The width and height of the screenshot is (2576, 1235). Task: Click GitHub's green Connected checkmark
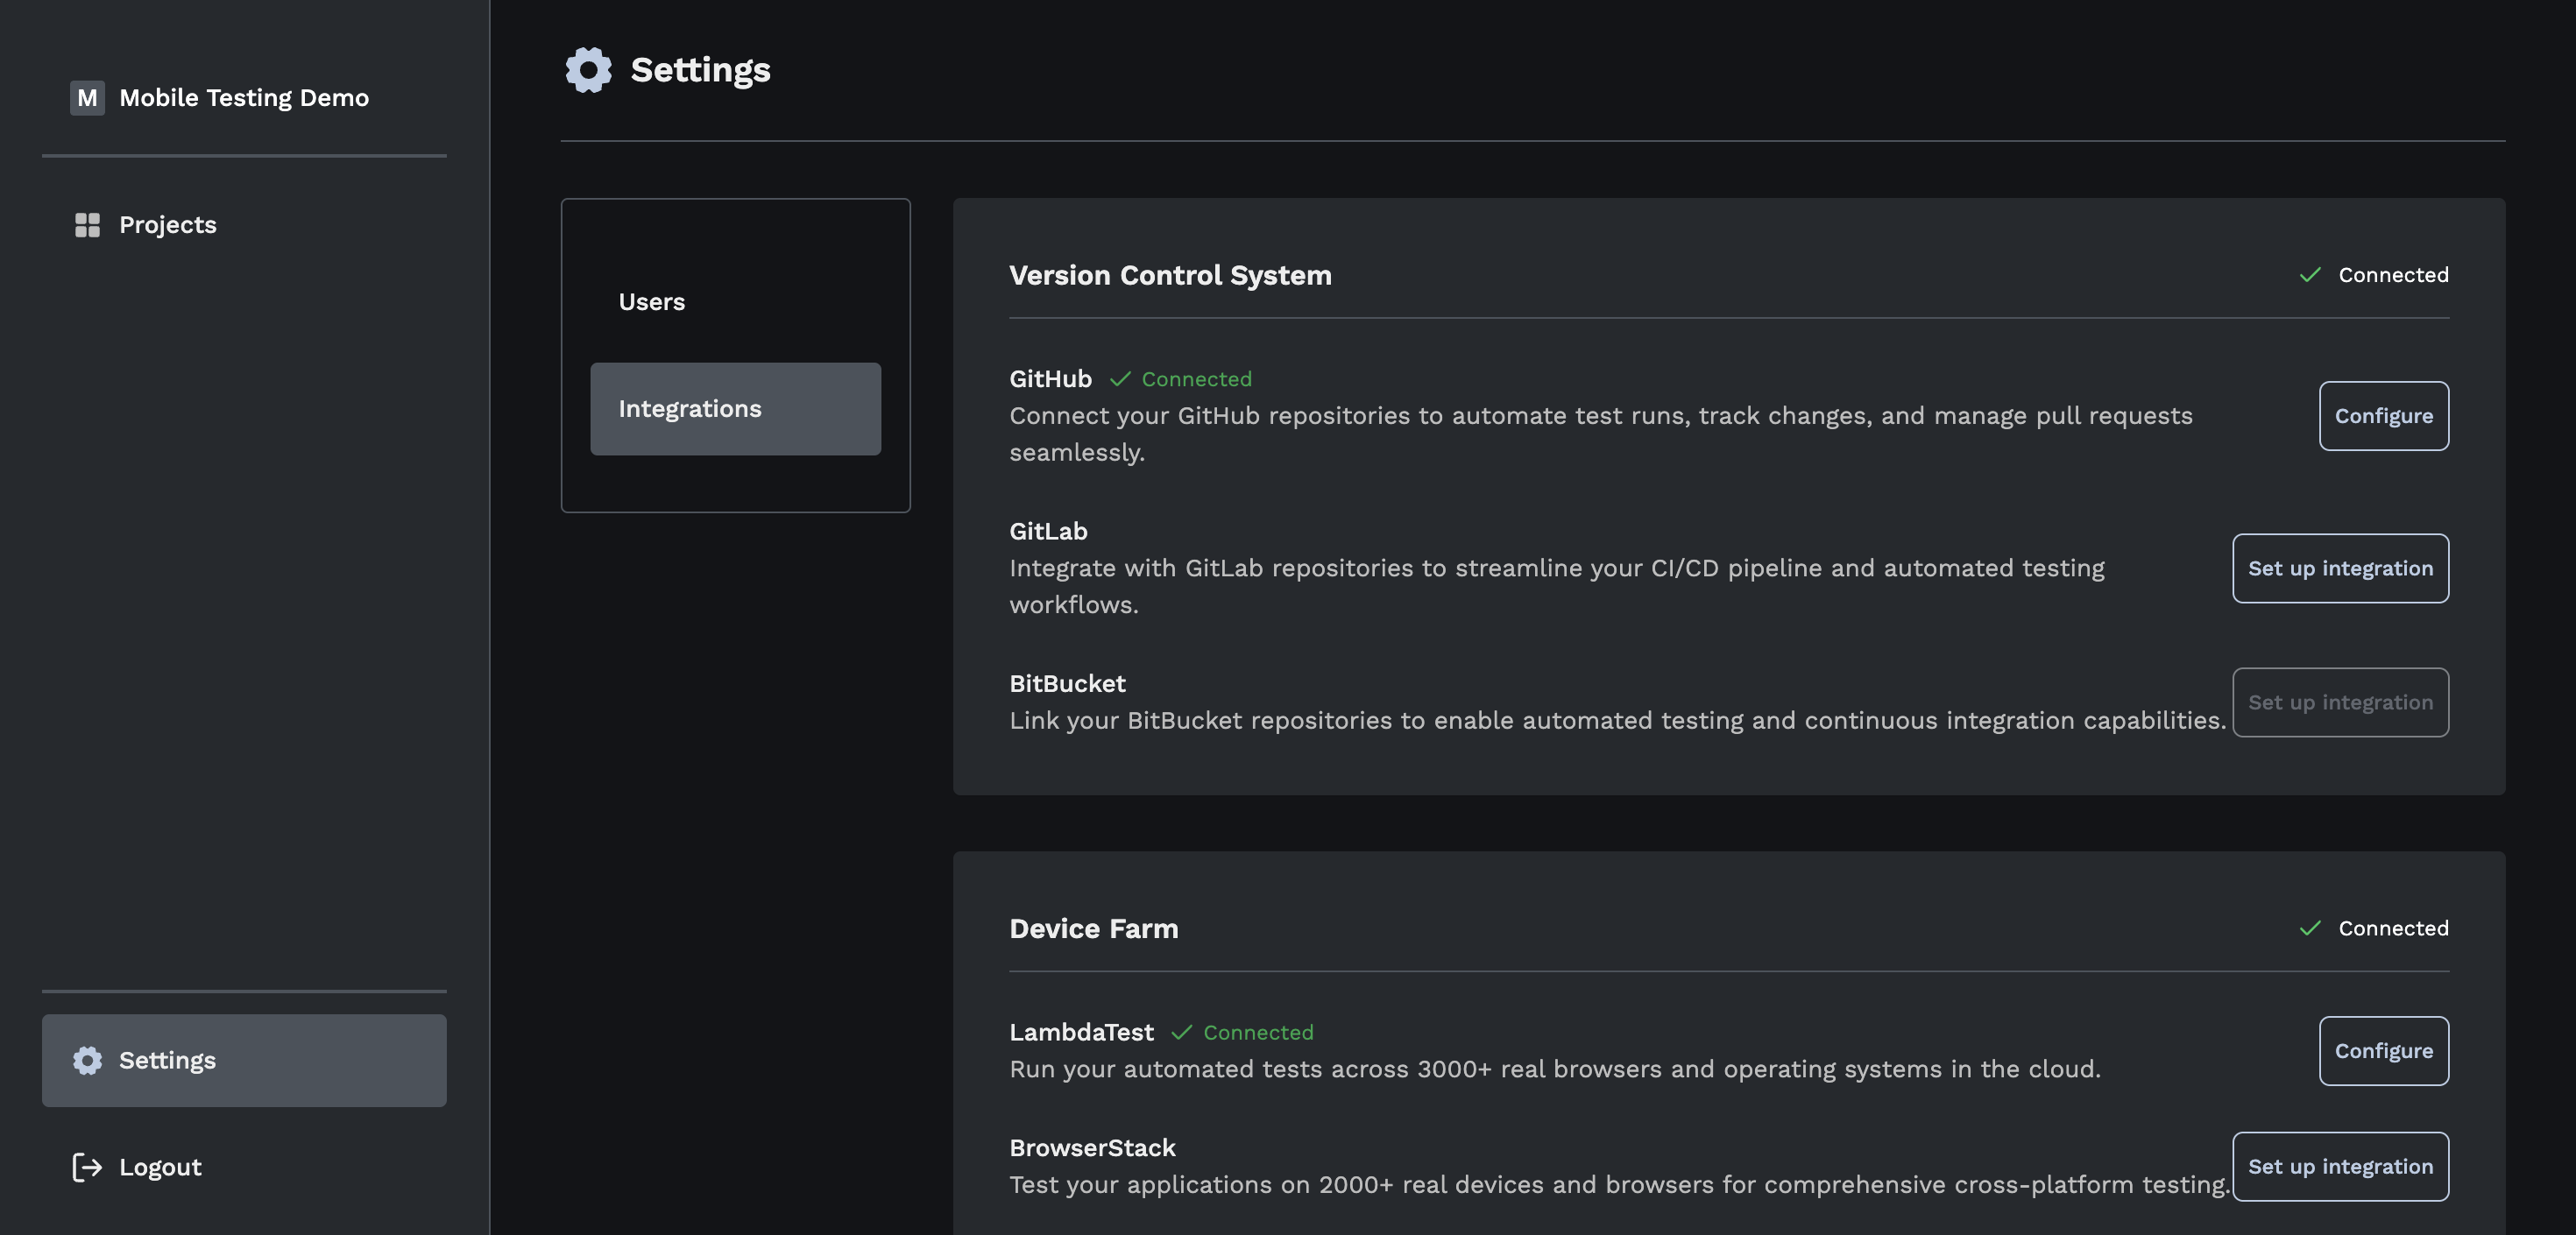pyautogui.click(x=1120, y=379)
